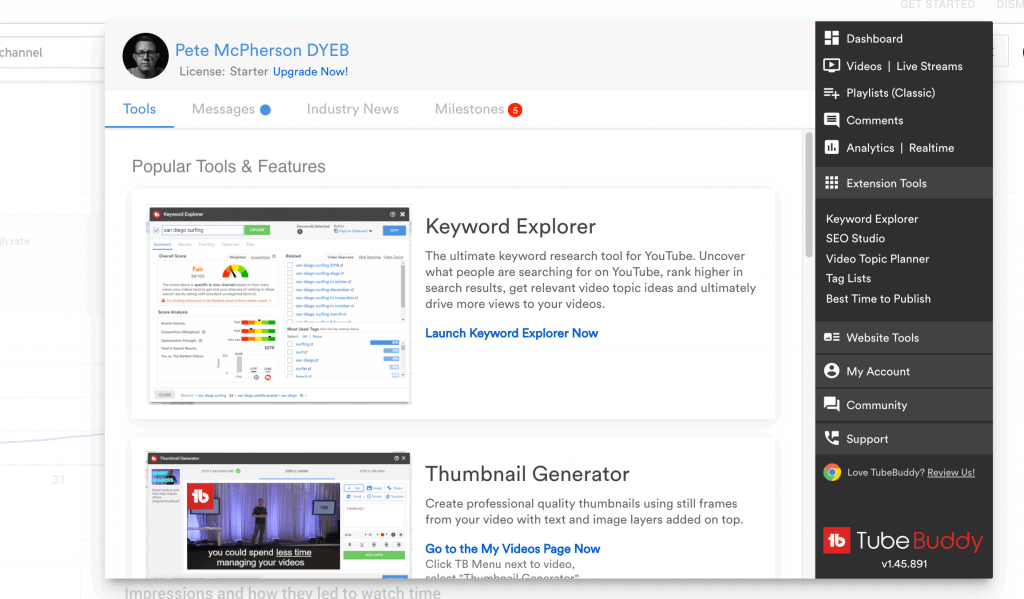Click the tools panel vertical scrollbar
The image size is (1024, 599).
(809, 194)
